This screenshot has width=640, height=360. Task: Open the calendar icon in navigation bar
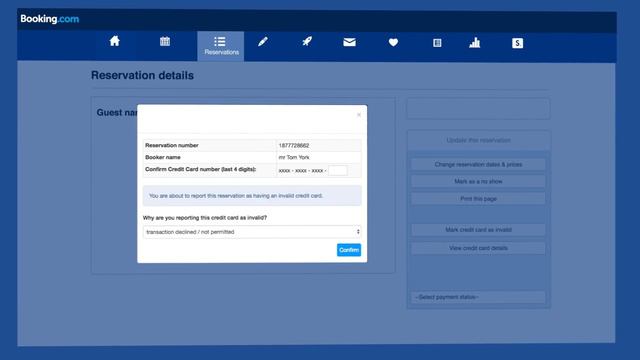[165, 42]
